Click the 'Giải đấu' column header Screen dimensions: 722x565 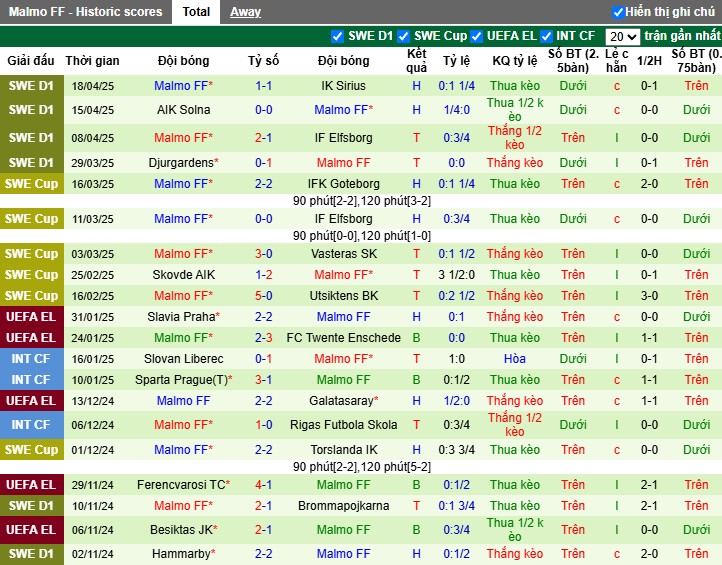(31, 60)
